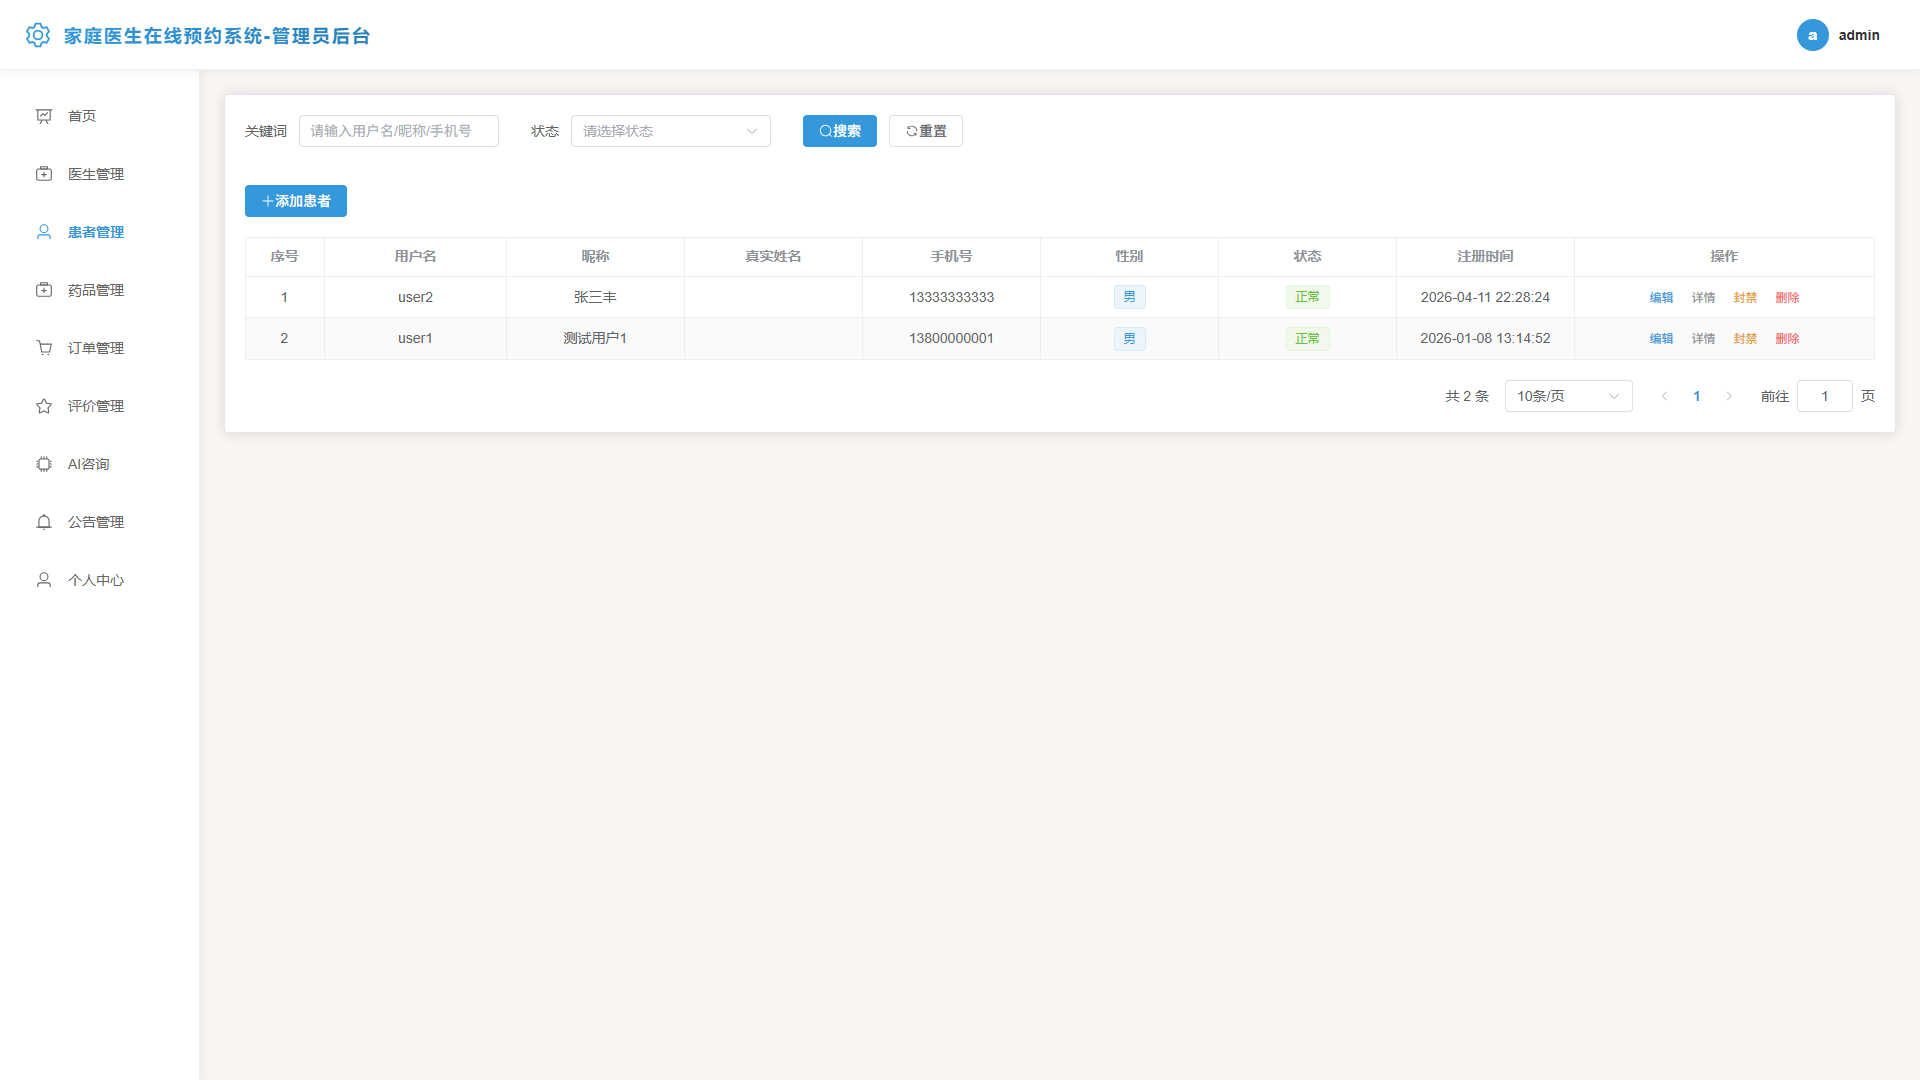This screenshot has width=1920, height=1080.
Task: Click the user2 username cell
Action: (416, 297)
